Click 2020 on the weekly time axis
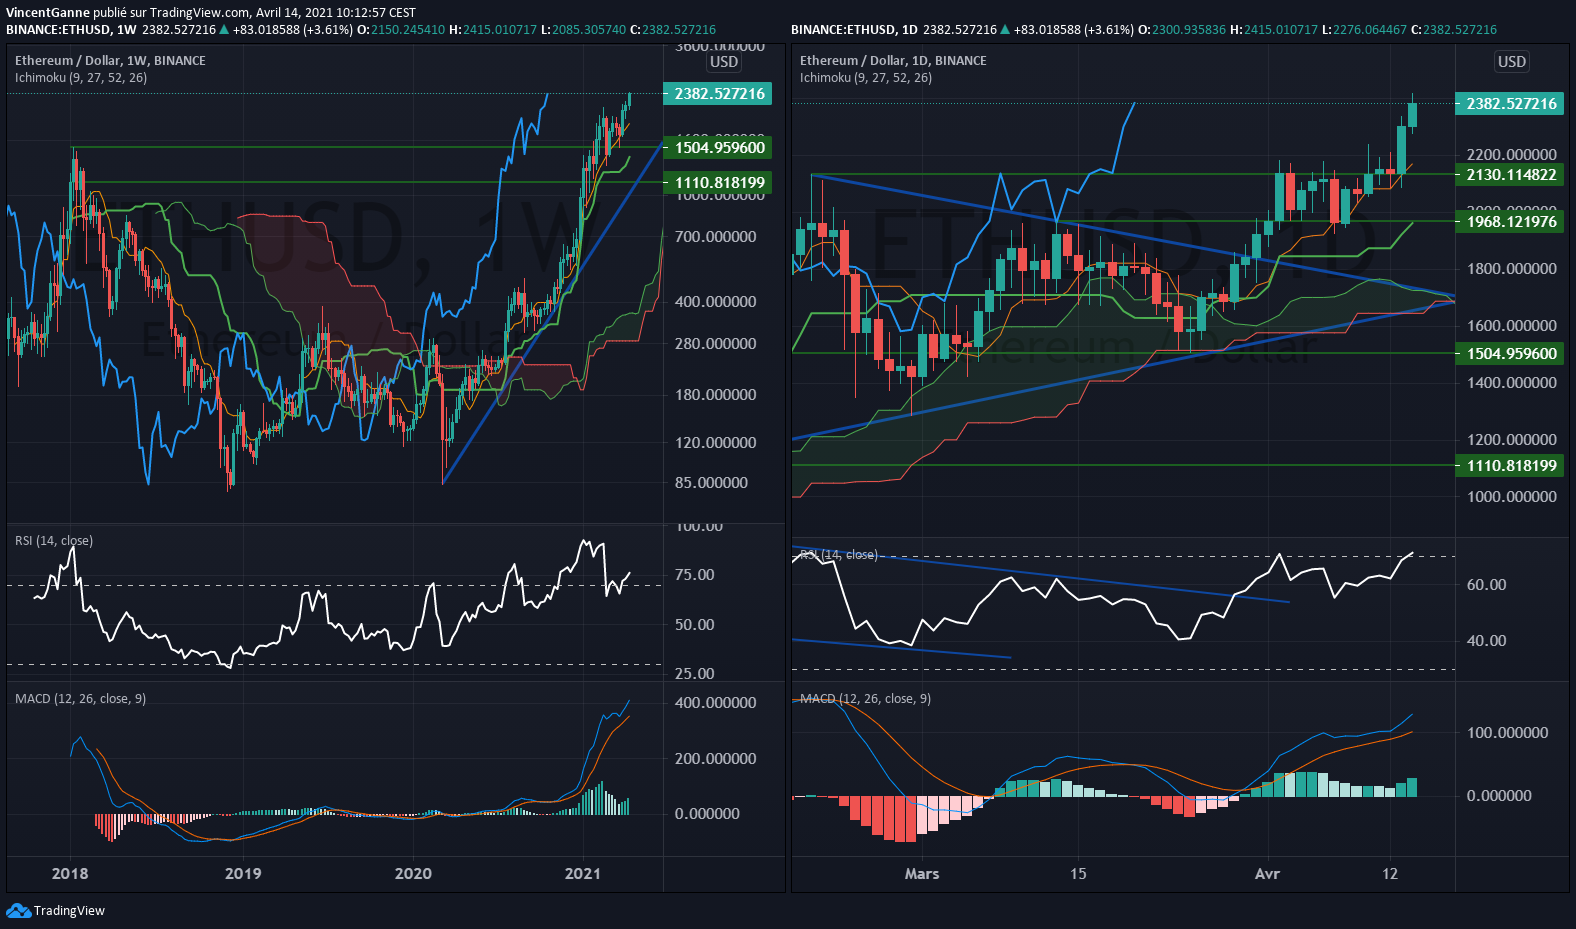Screen dimensions: 1576x929 coord(413,874)
